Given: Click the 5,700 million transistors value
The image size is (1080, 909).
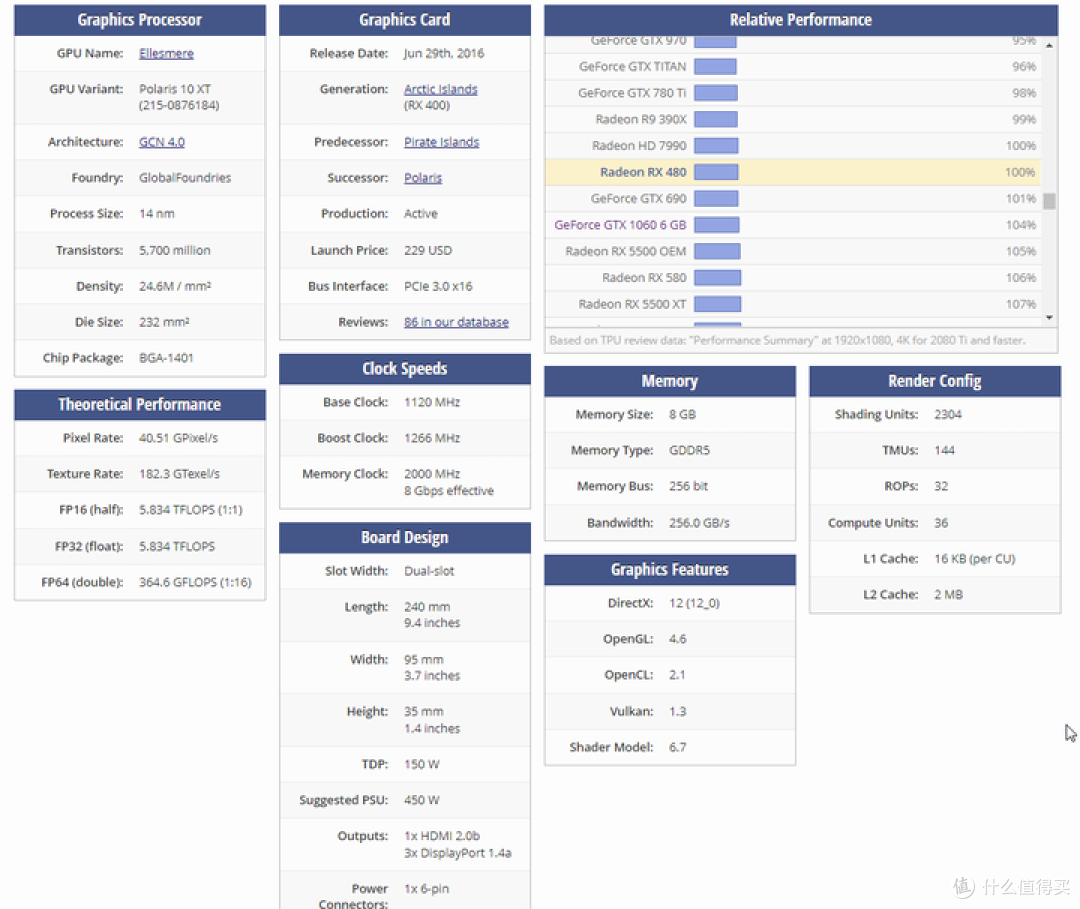Looking at the screenshot, I should (175, 250).
